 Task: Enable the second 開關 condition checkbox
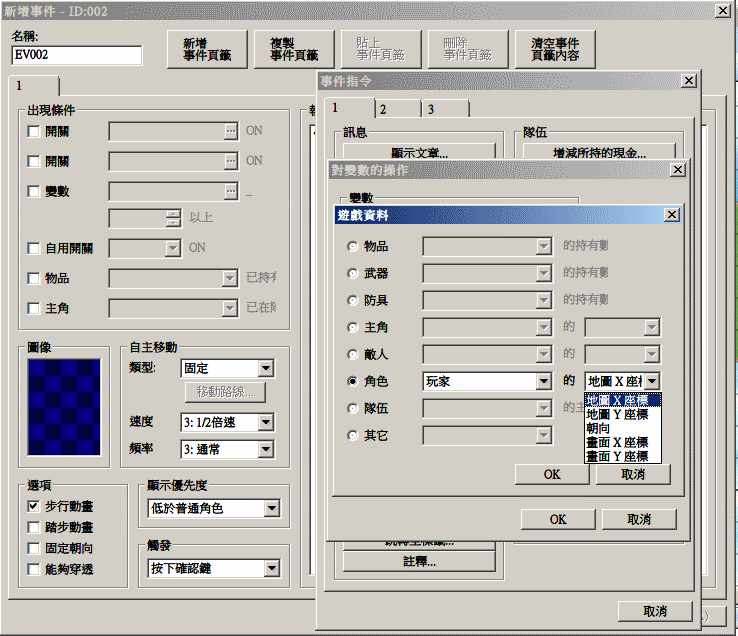[33, 161]
